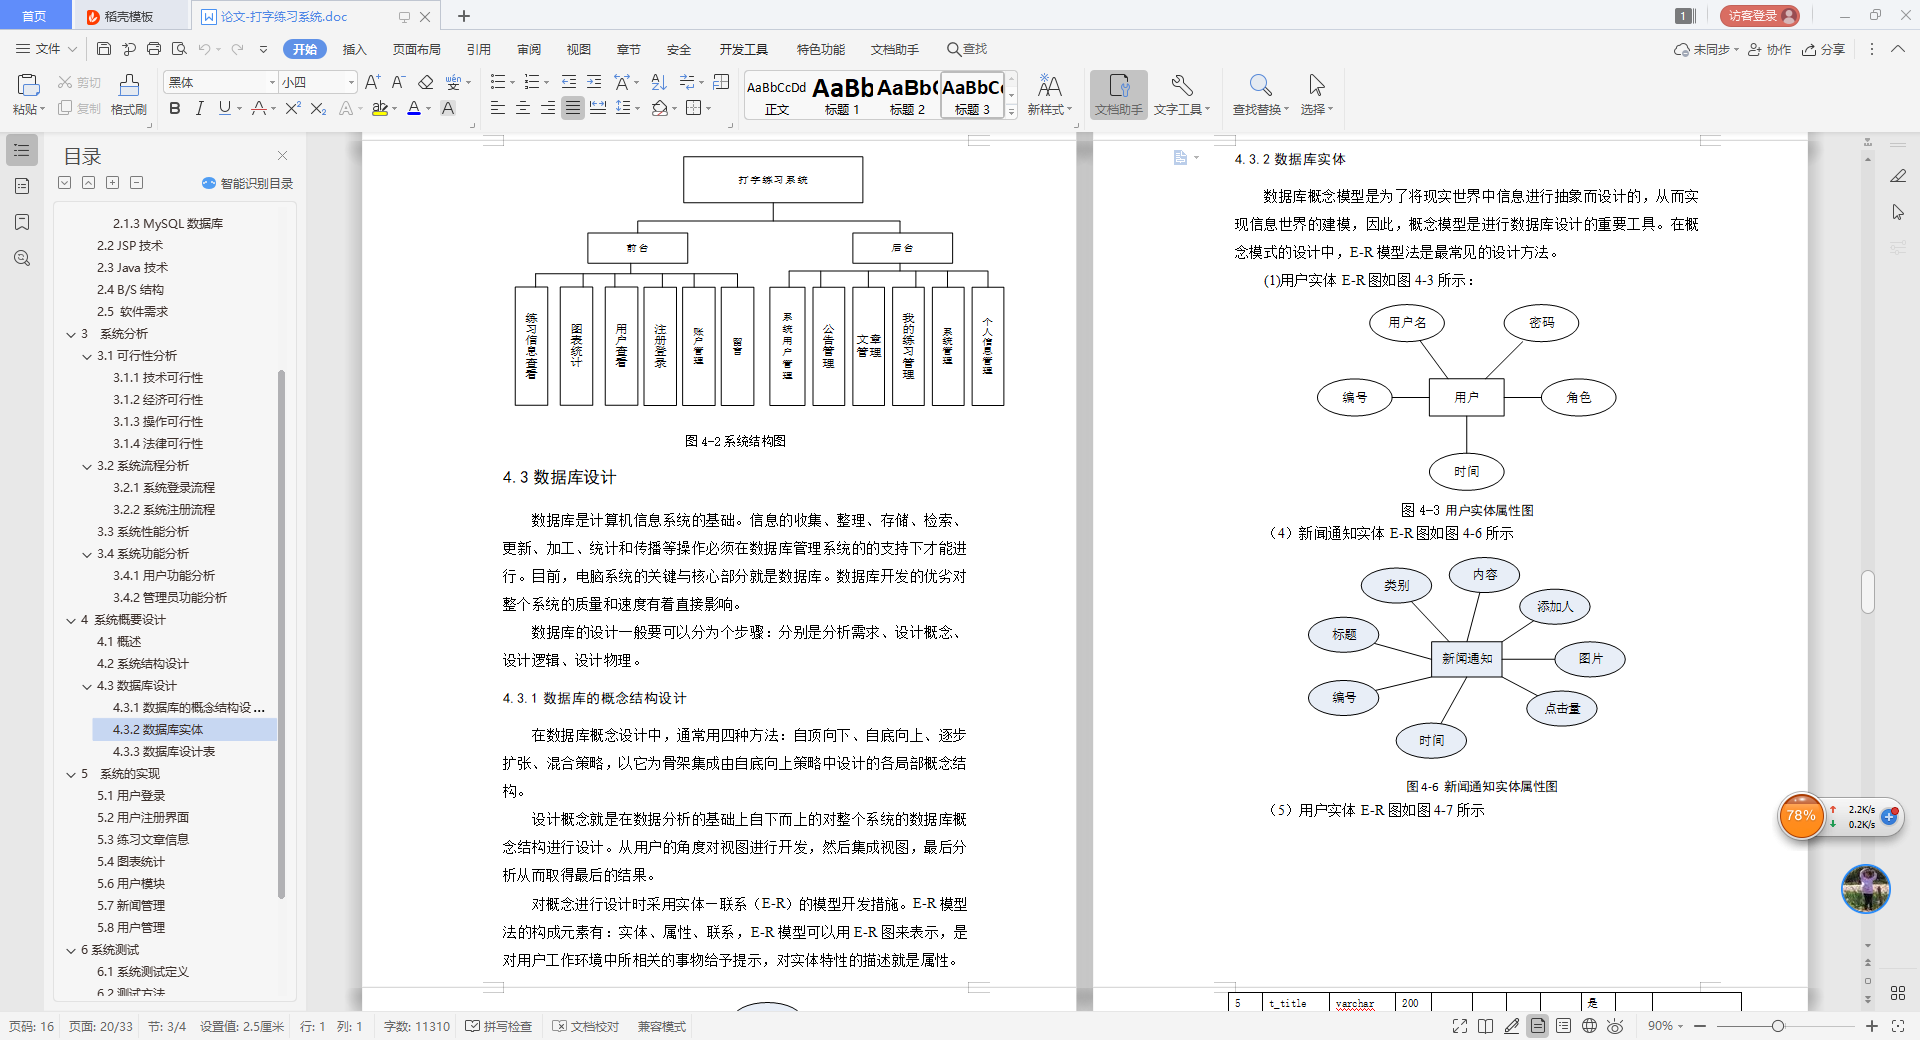Screen dimensions: 1920x1040
Task: Open Print Preview from quick toolbar
Action: click(179, 48)
